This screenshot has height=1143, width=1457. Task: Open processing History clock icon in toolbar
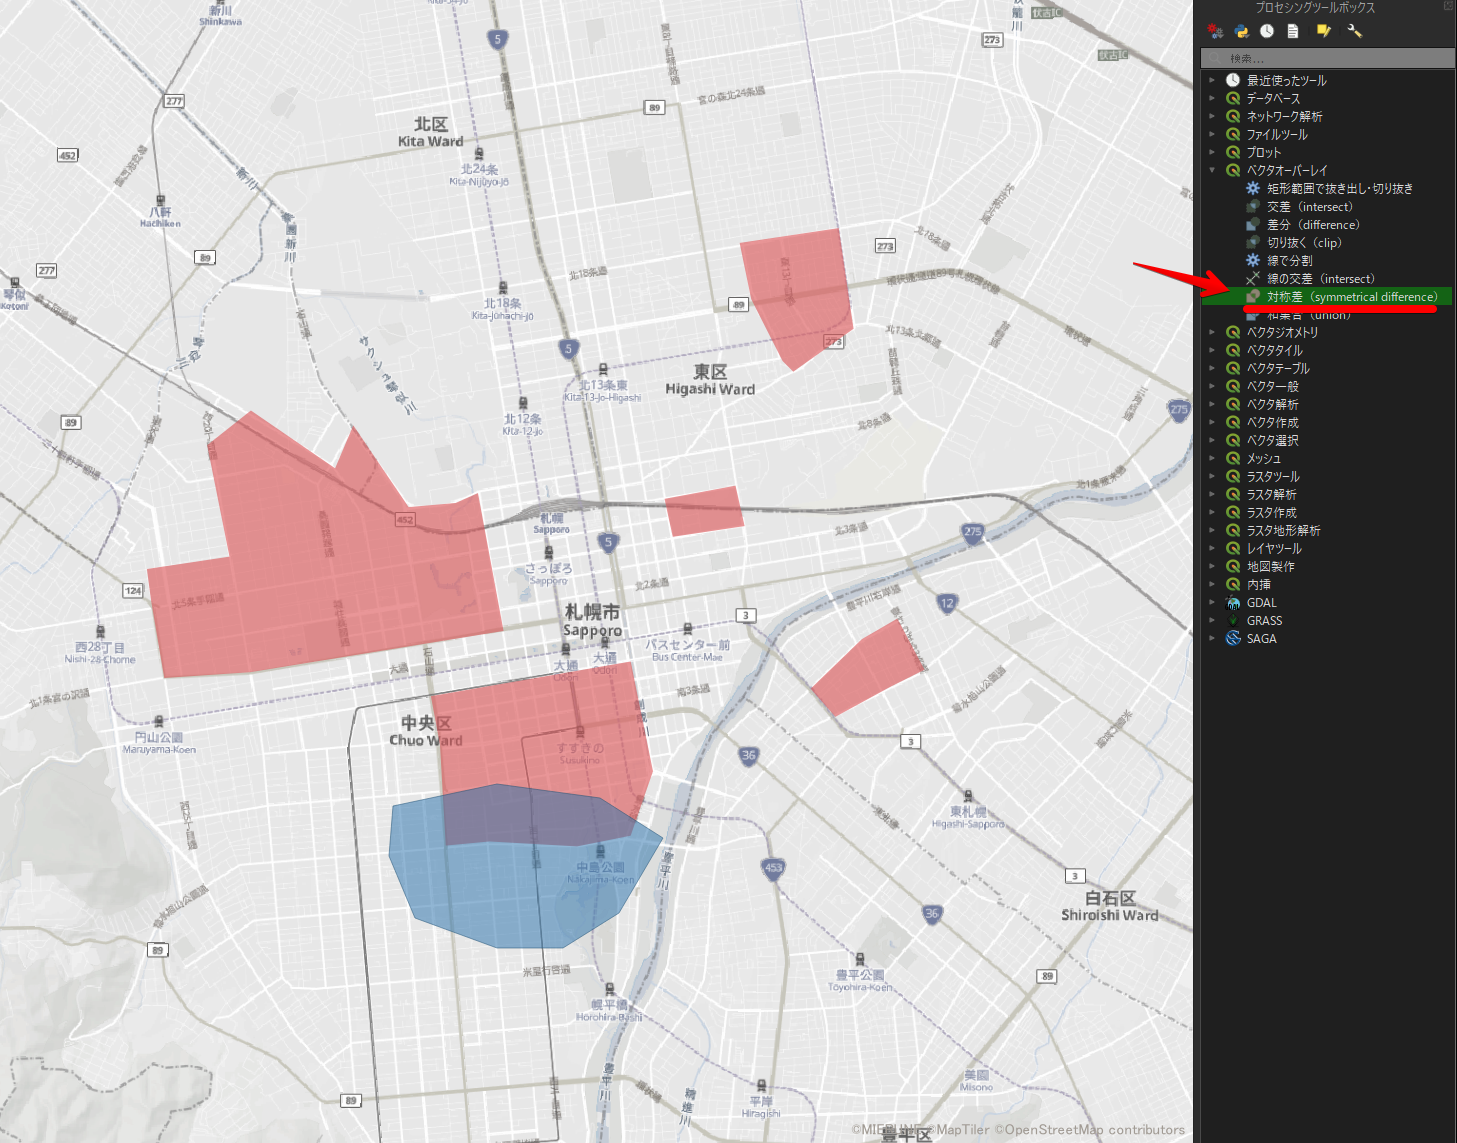coord(1267,31)
